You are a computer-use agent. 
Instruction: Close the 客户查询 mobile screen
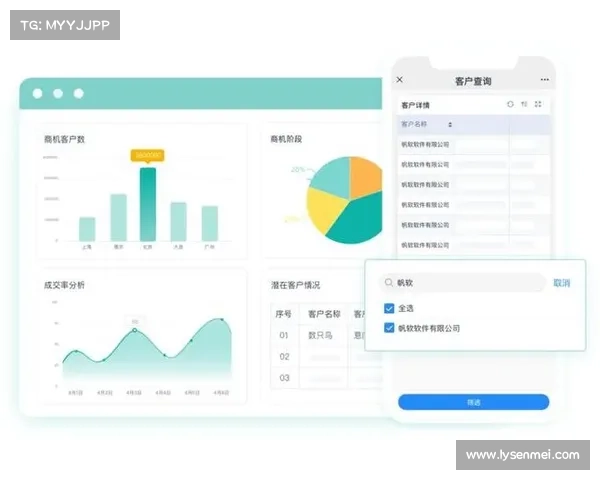pos(400,80)
